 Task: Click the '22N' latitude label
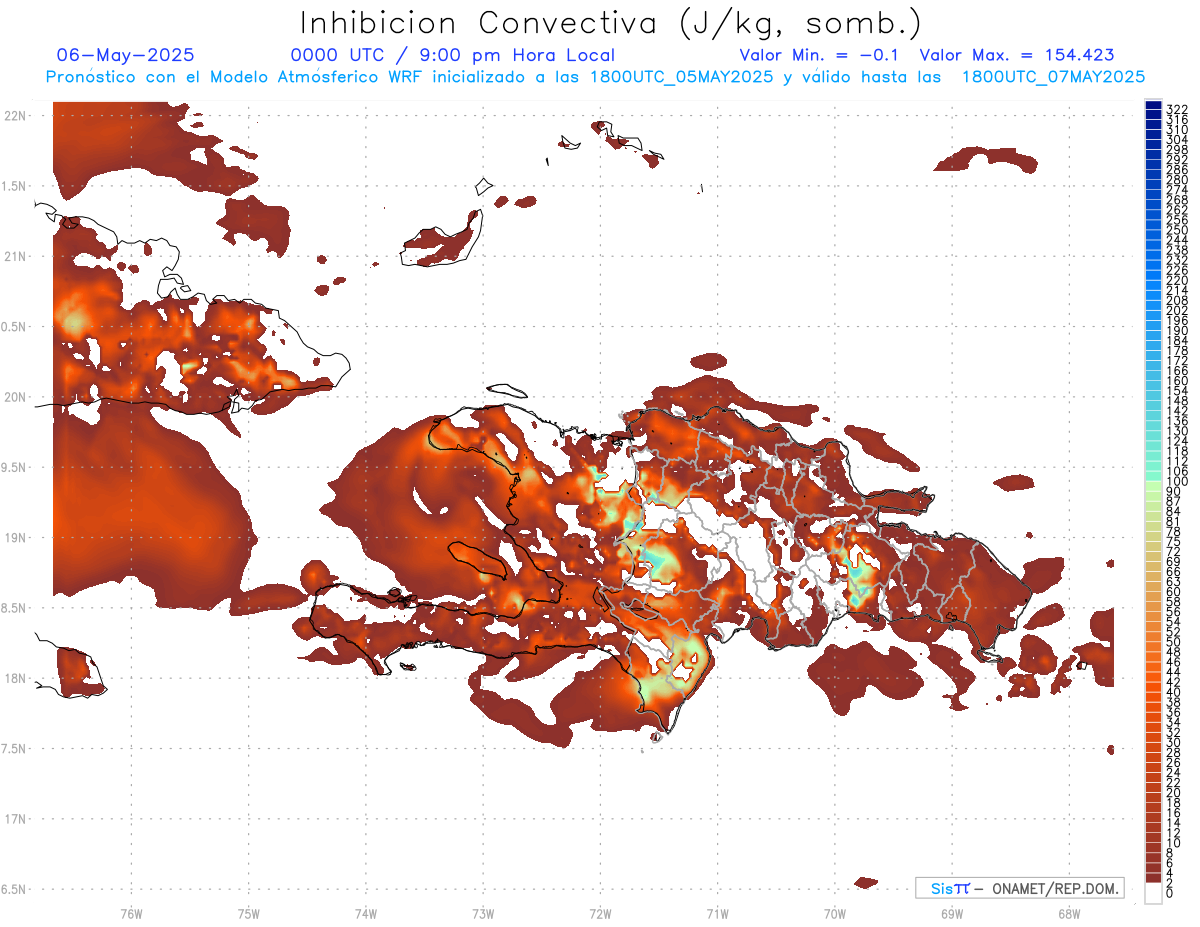coord(15,116)
